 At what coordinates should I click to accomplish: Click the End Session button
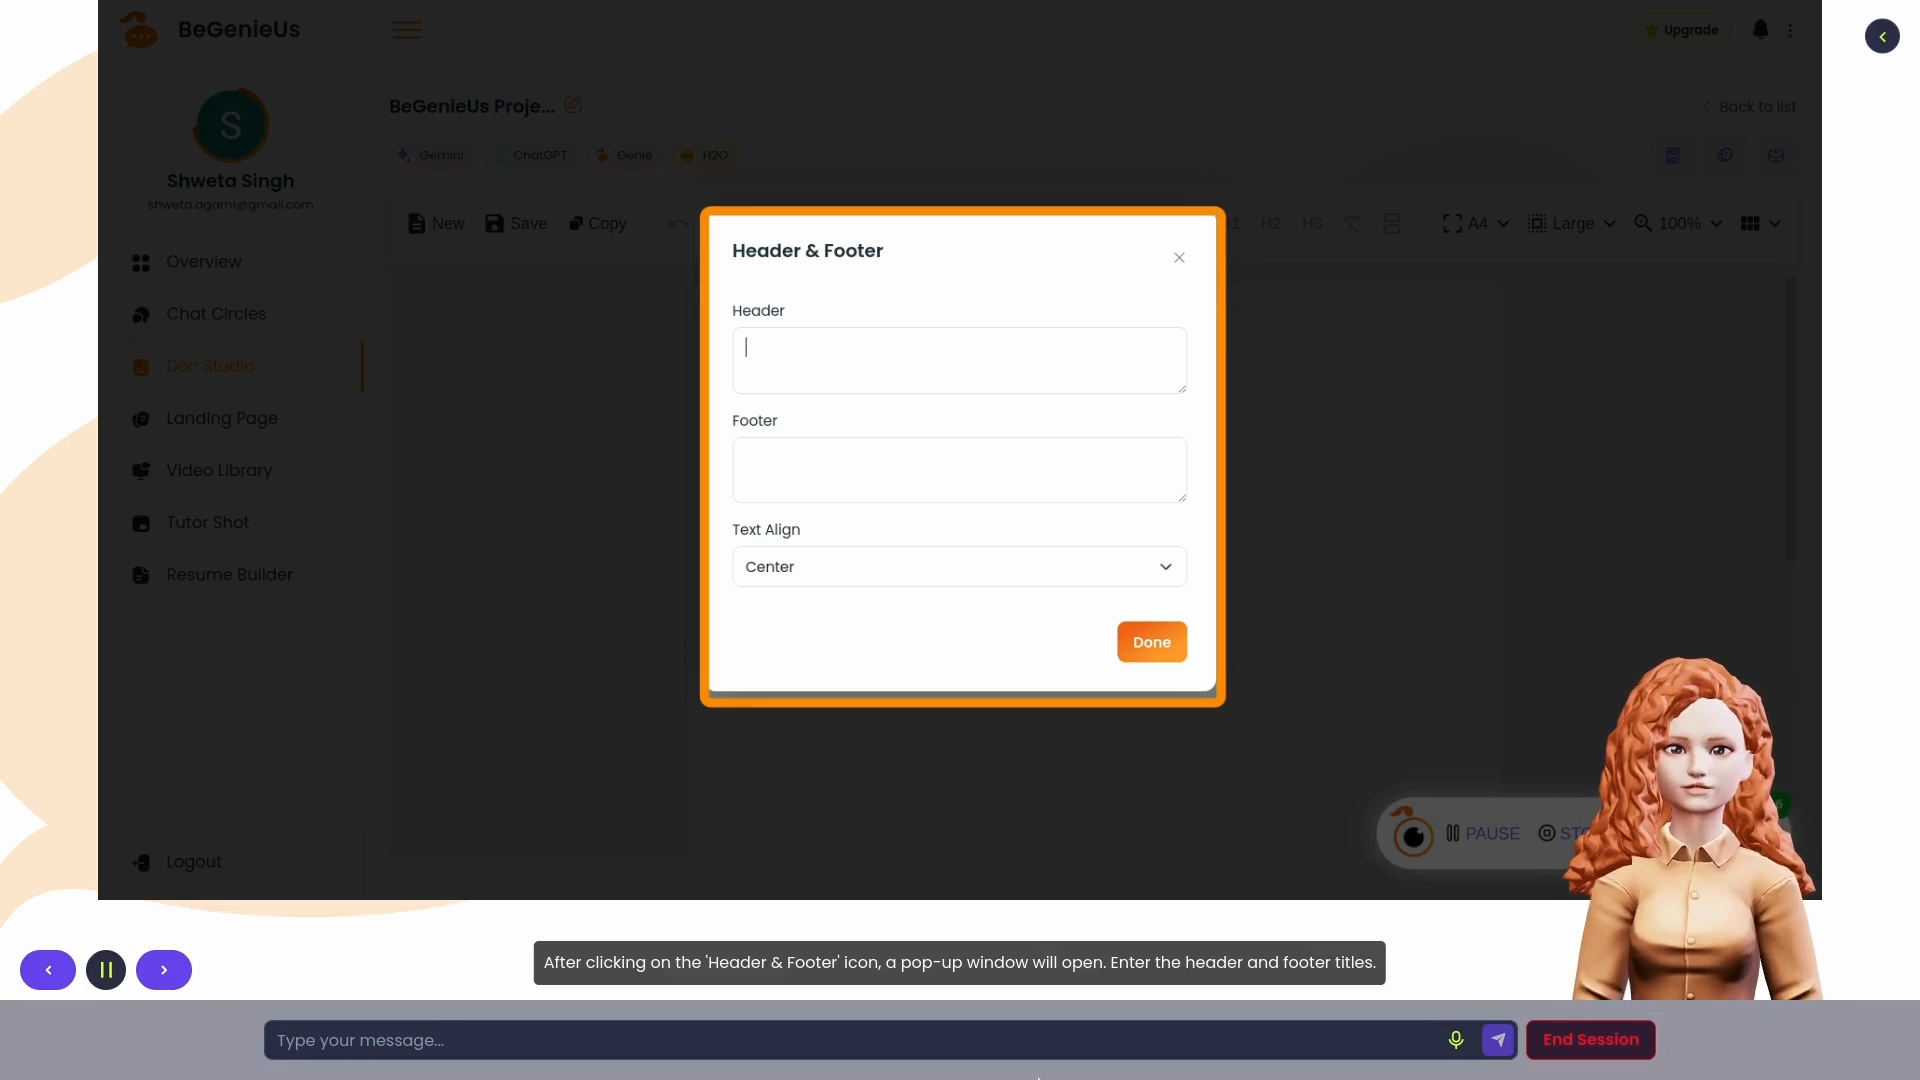pyautogui.click(x=1590, y=1040)
